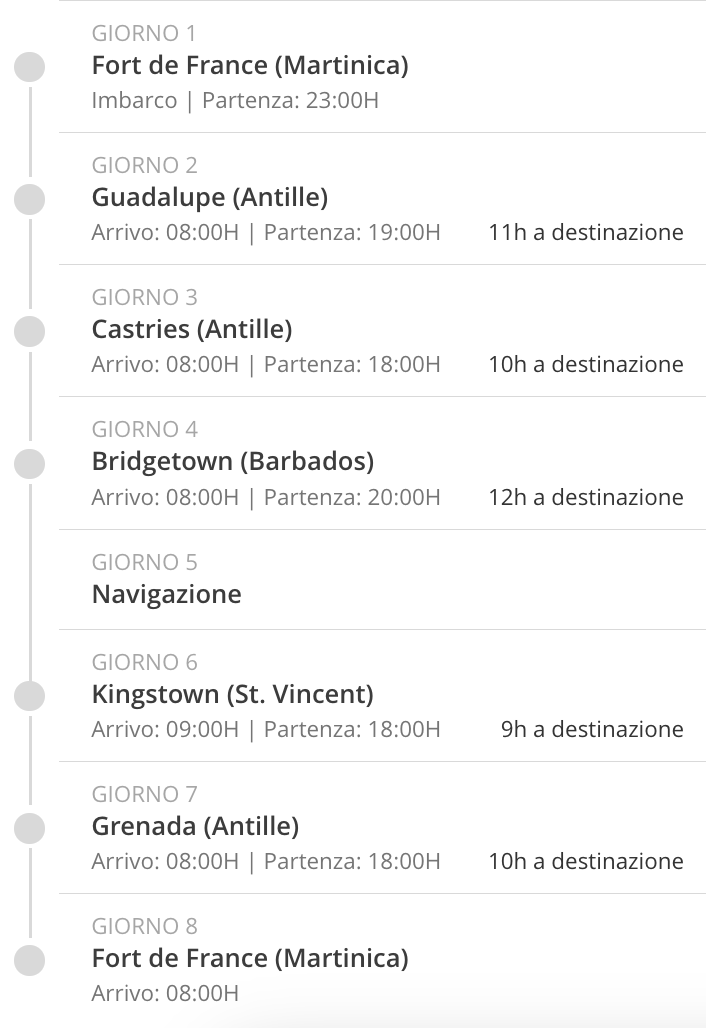Click the Giorno 8 Fort de France title
Image resolution: width=706 pixels, height=1028 pixels.
[250, 959]
